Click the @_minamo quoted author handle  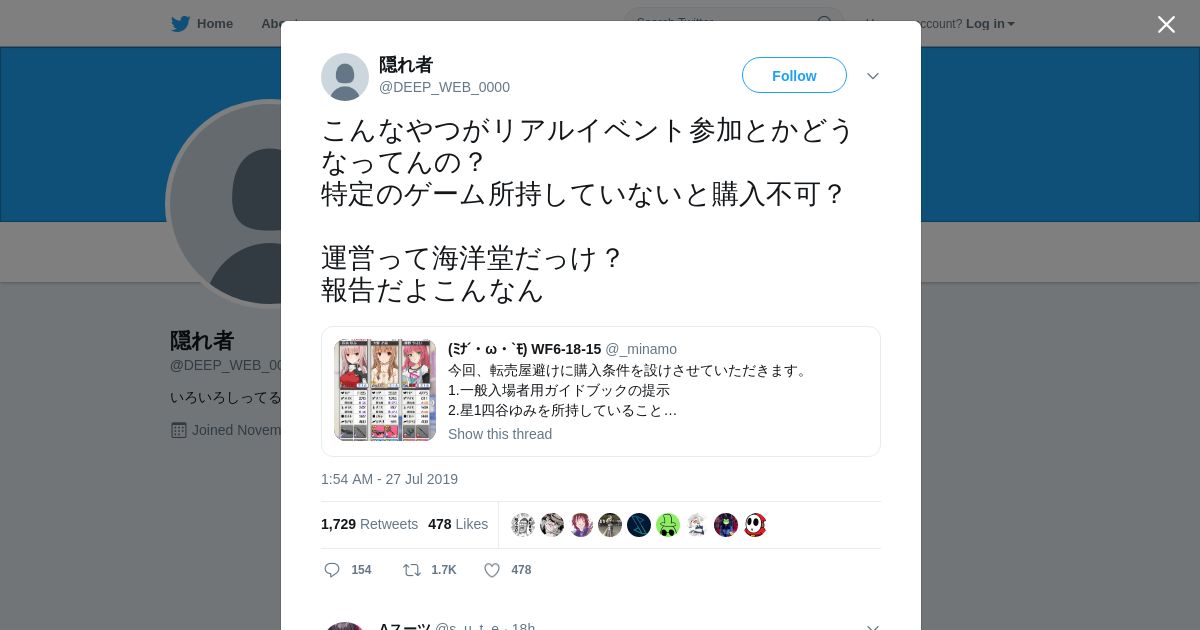pos(641,349)
